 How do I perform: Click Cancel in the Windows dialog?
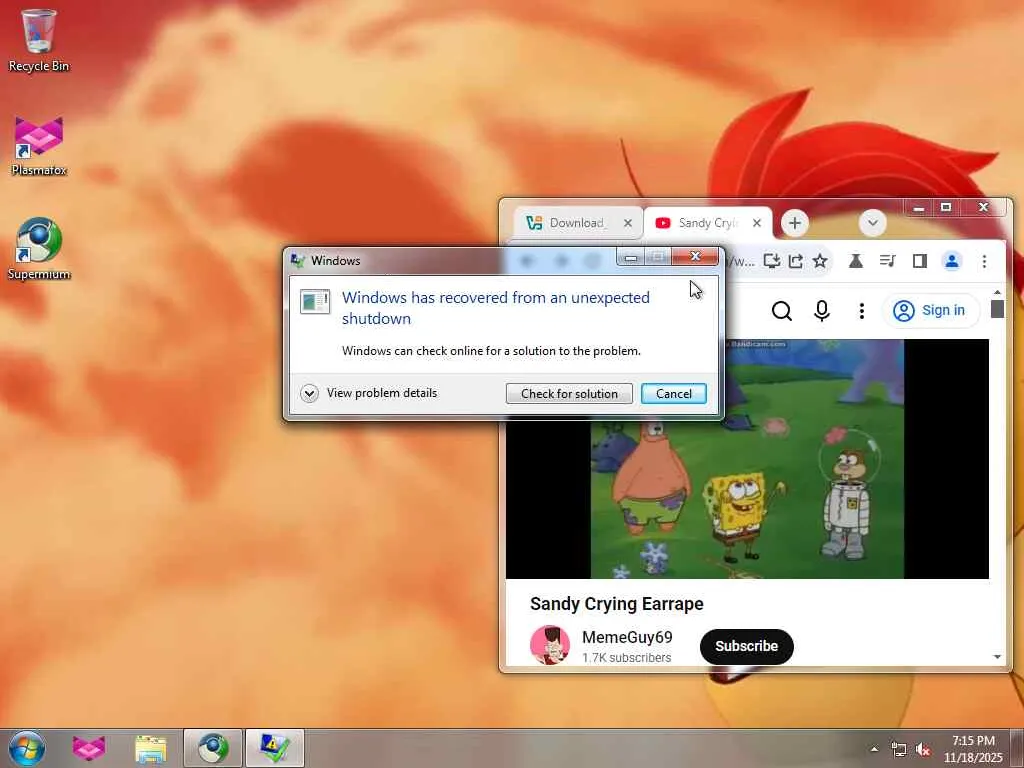[x=673, y=394]
